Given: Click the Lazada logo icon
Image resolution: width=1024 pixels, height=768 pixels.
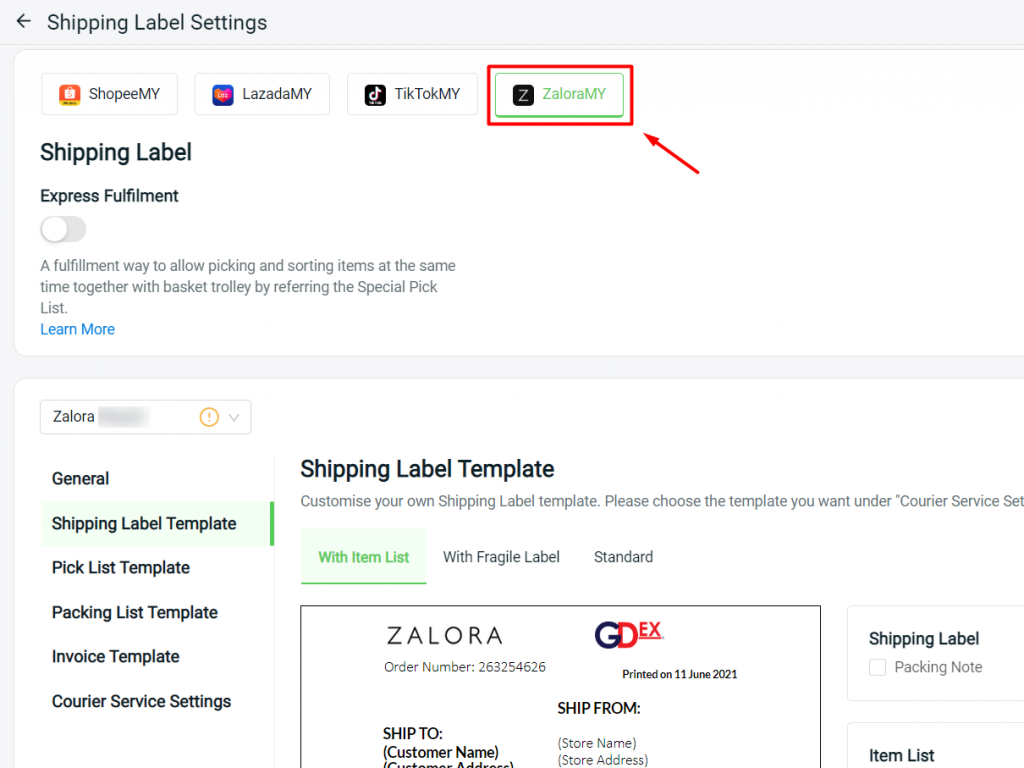Looking at the screenshot, I should [223, 95].
